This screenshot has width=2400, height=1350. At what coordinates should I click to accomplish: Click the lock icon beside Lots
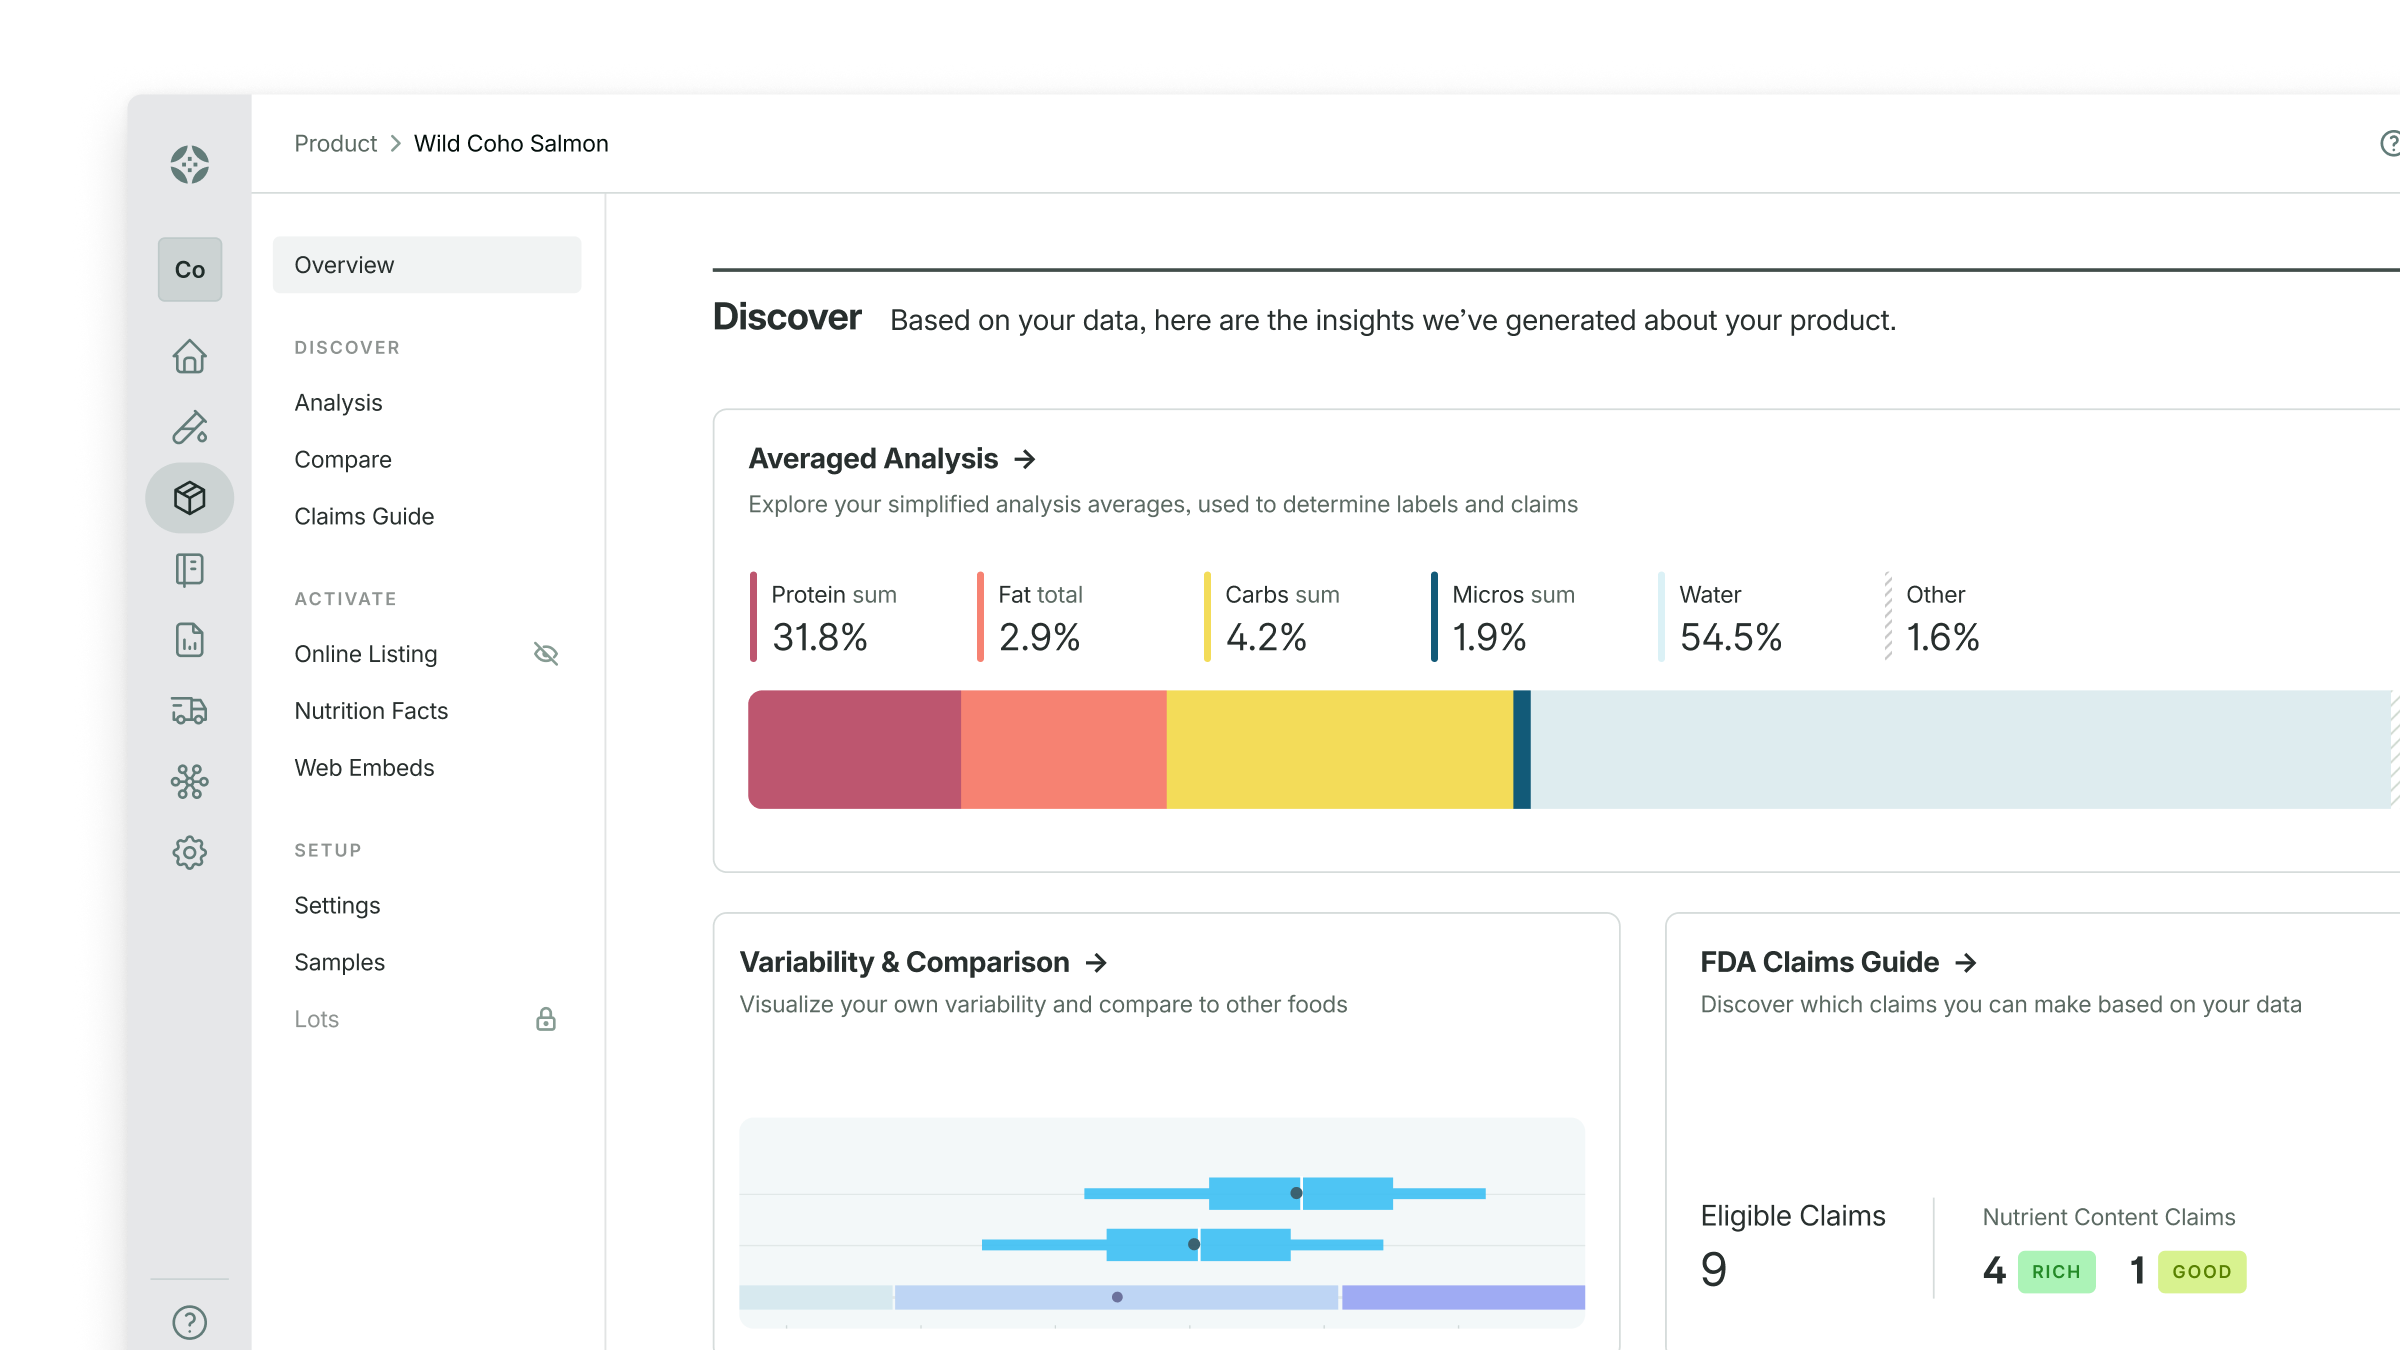tap(546, 1019)
